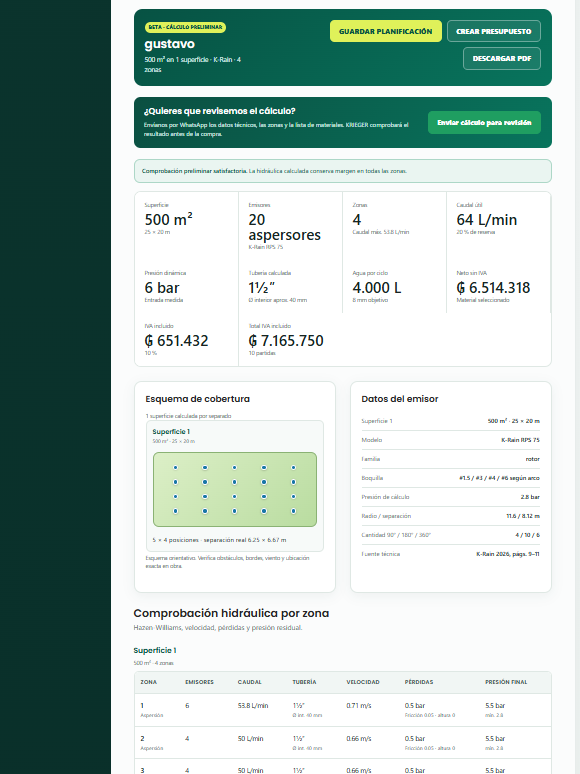Click the '4.000 L' agua por ciclo value
The width and height of the screenshot is (580, 774).
click(x=377, y=288)
